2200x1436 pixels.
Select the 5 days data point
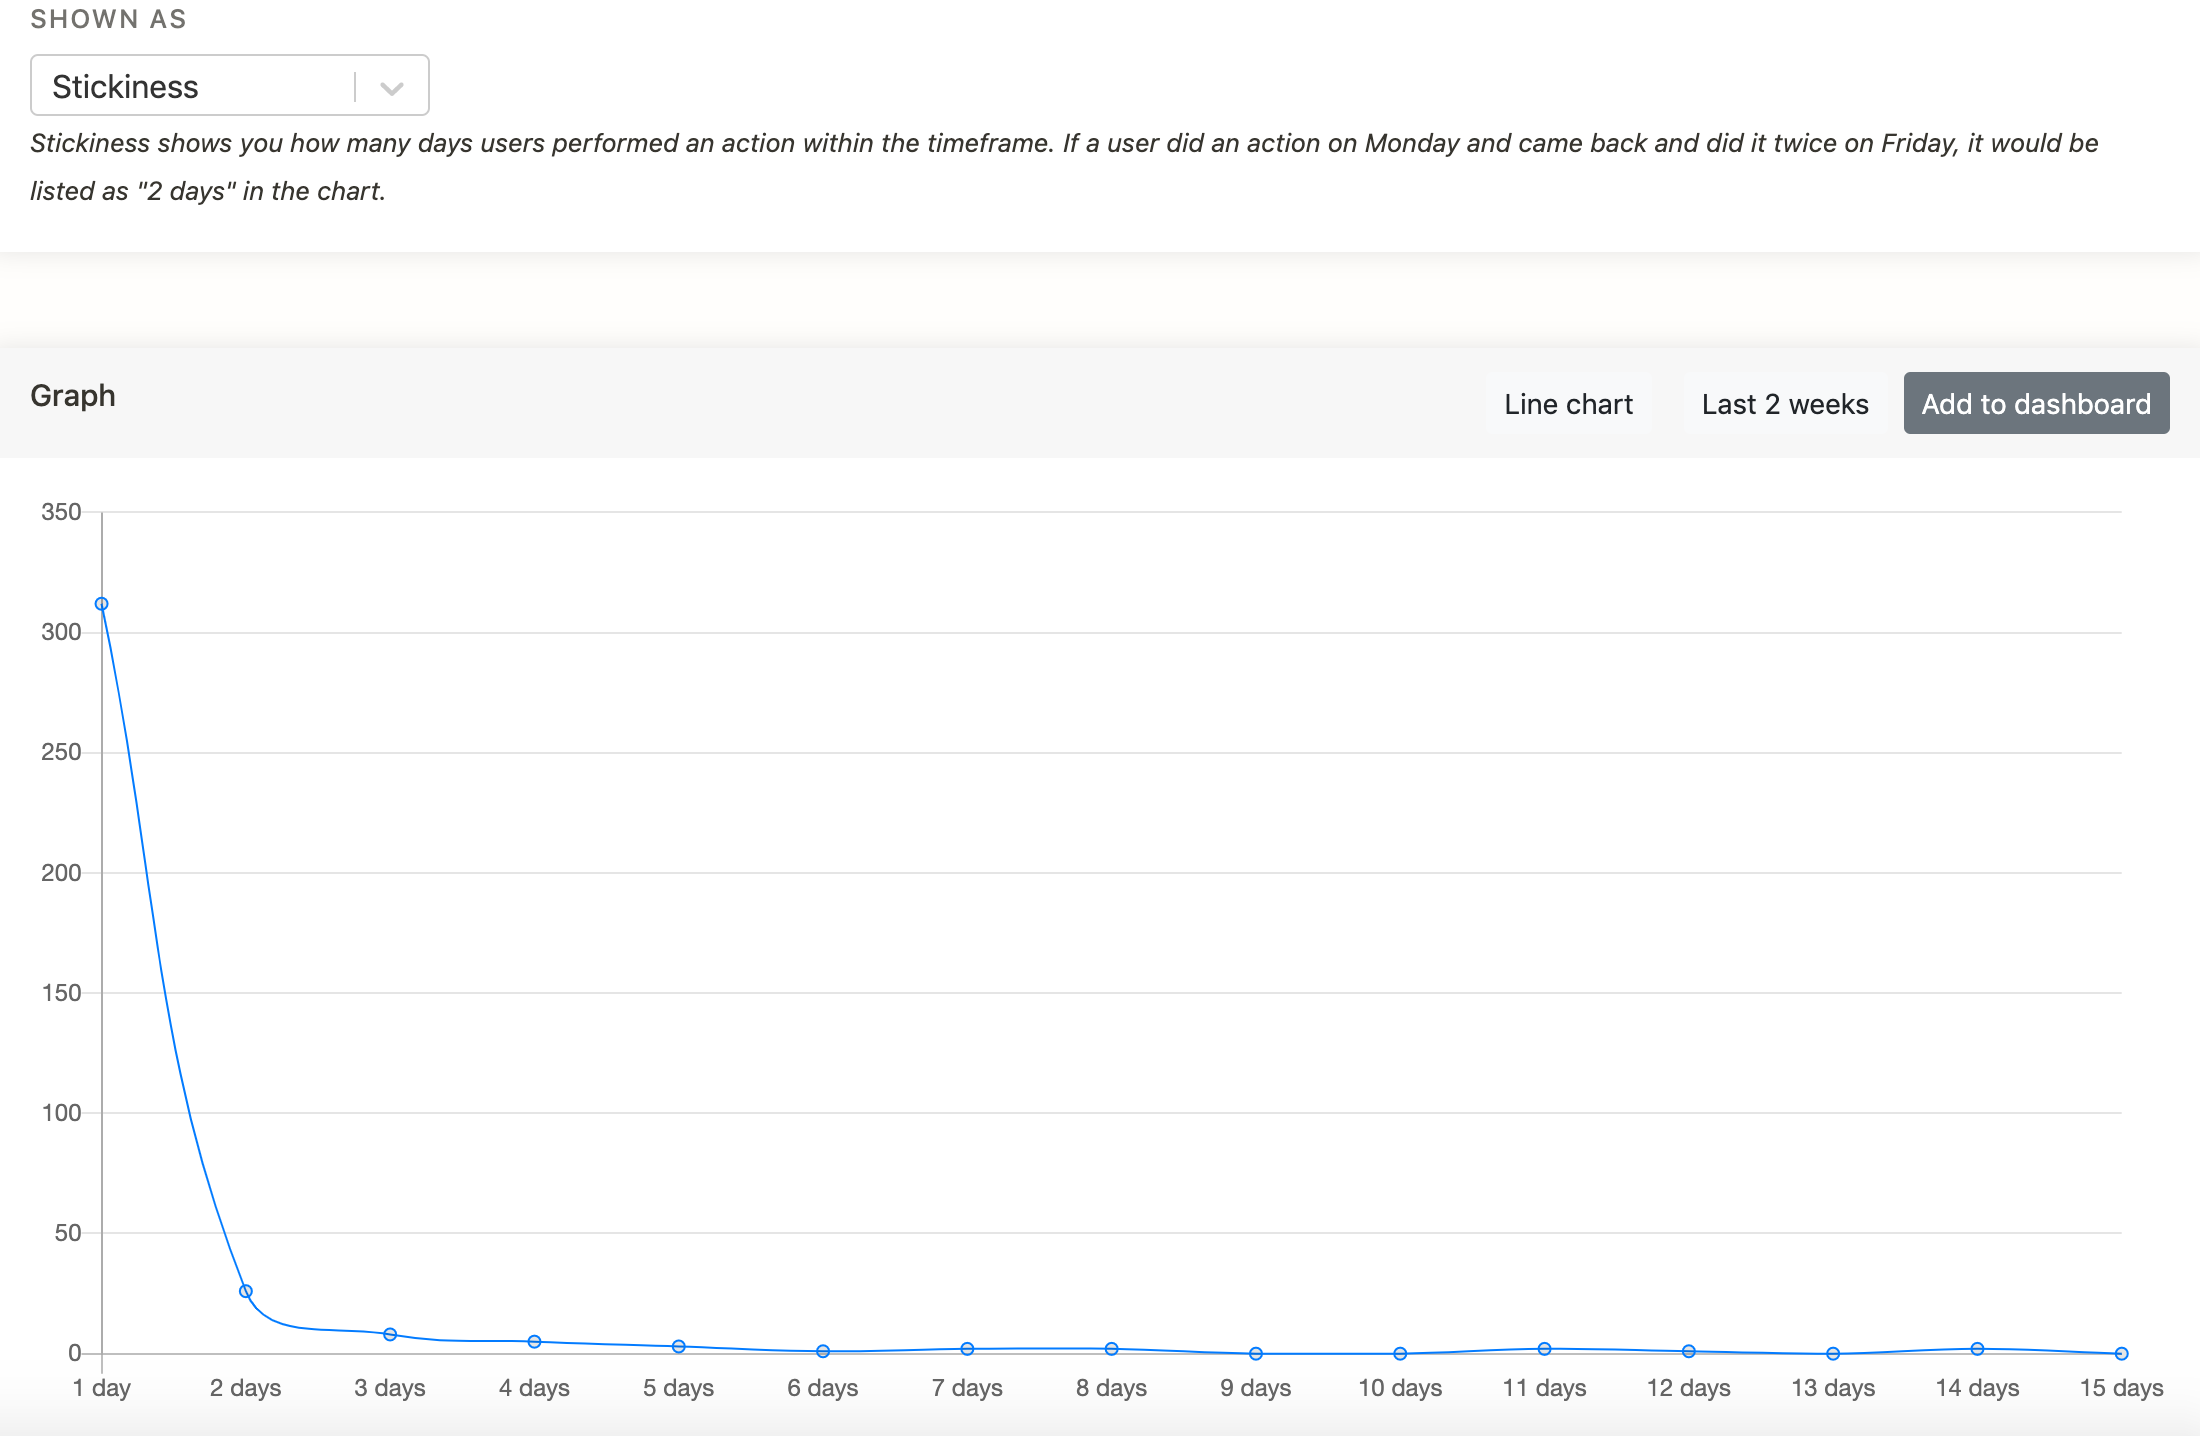[x=679, y=1346]
